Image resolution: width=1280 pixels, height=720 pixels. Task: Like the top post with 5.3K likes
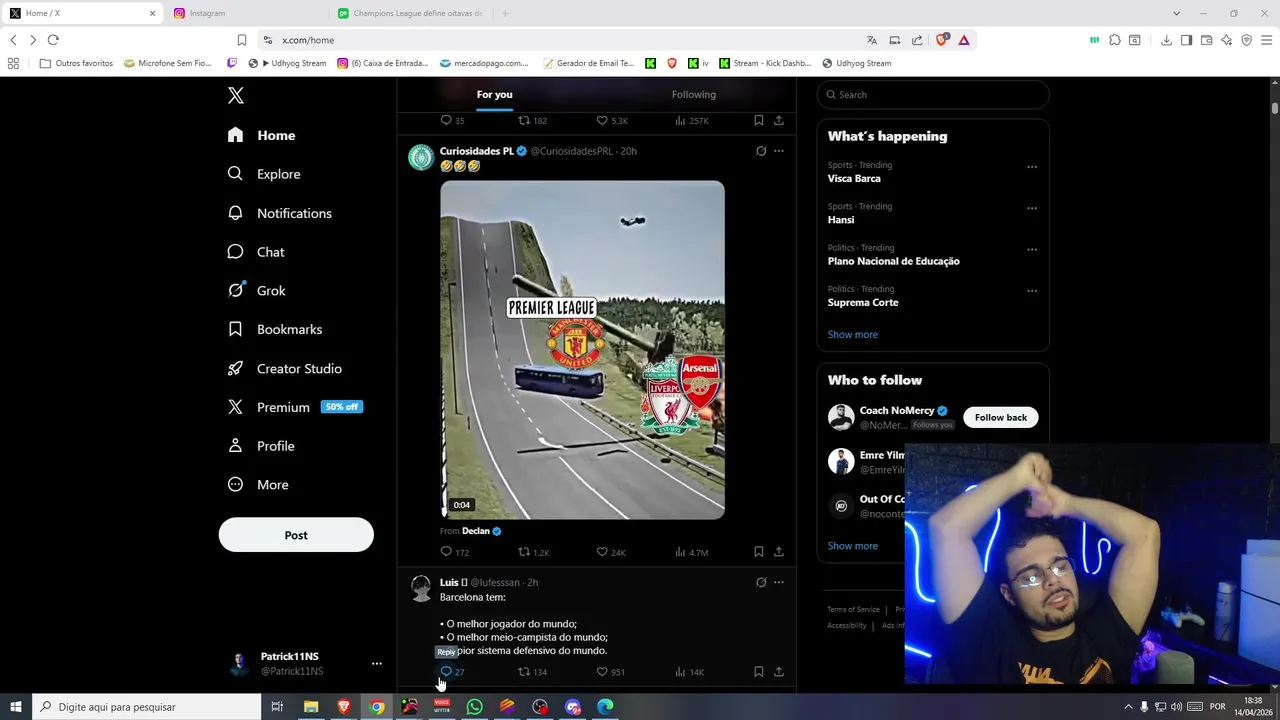[612, 121]
